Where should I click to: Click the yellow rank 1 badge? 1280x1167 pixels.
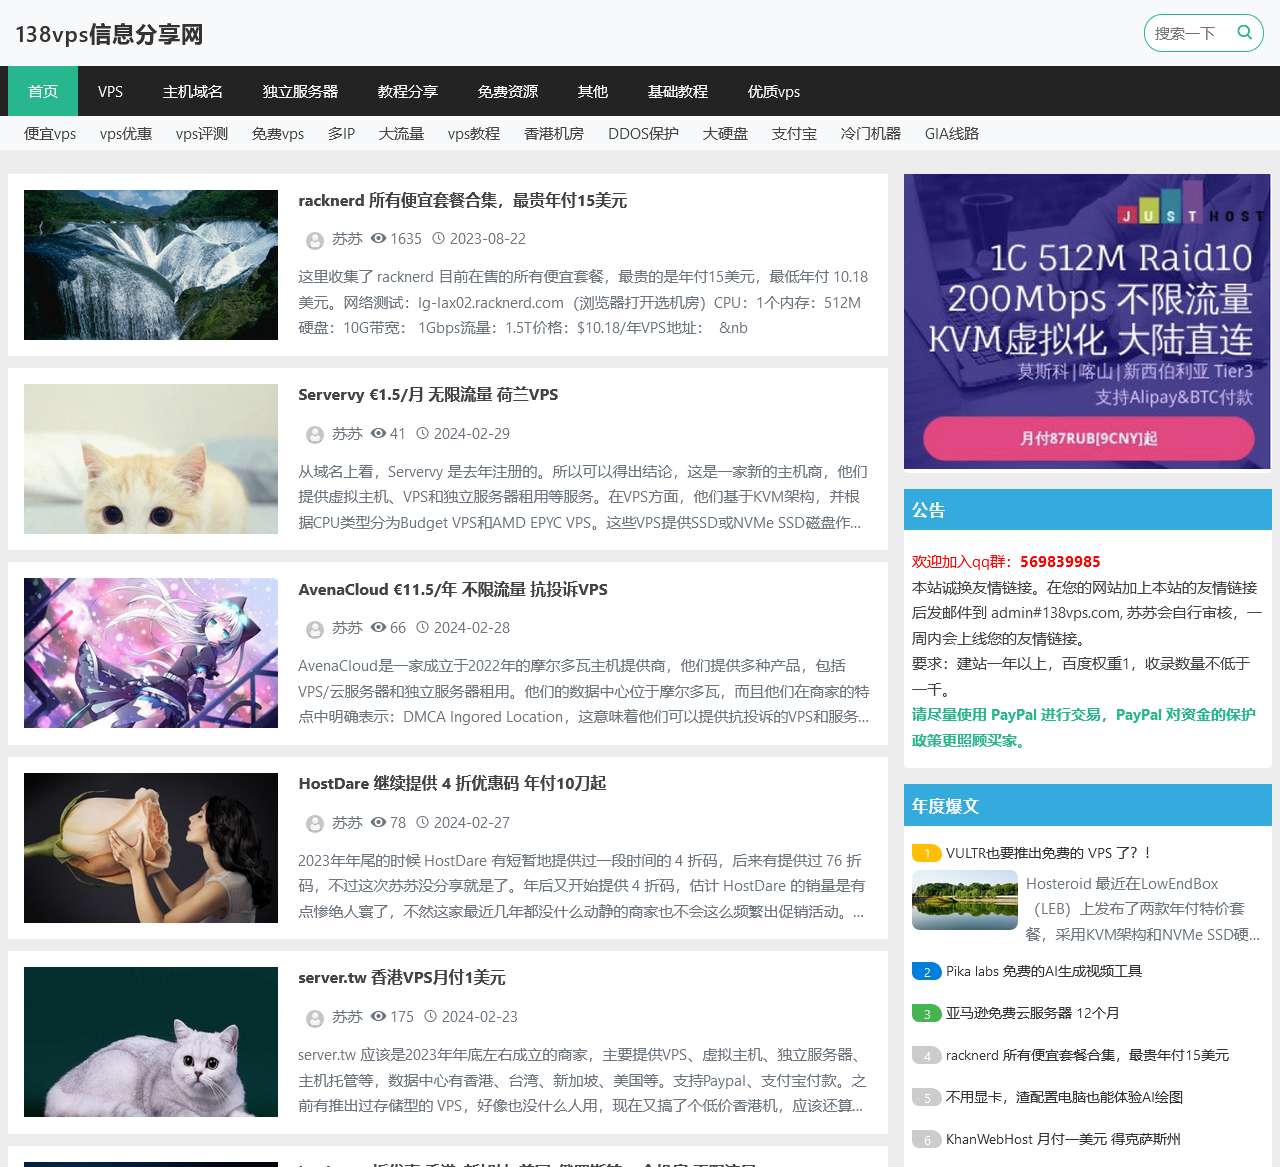click(x=926, y=853)
